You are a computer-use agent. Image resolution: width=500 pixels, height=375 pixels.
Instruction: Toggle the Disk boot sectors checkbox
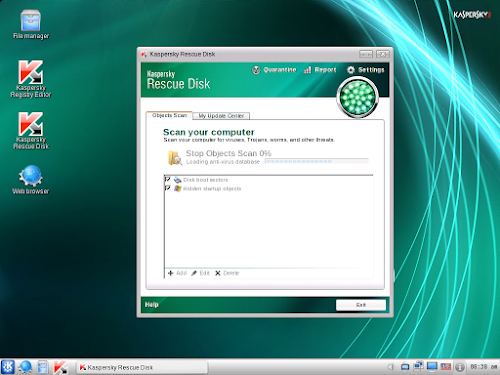click(x=168, y=179)
